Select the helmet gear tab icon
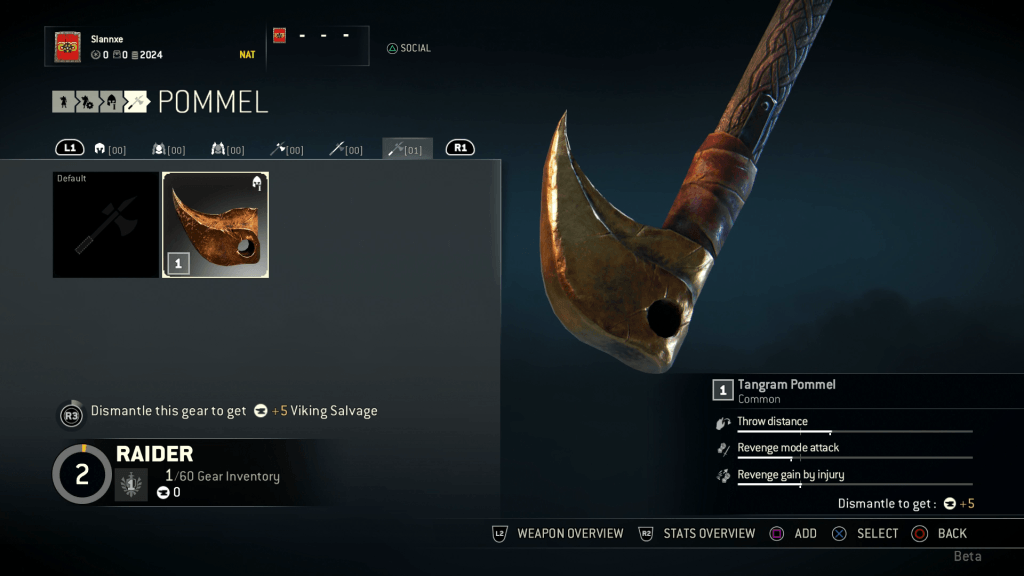Viewport: 1024px width, 576px height. [100, 149]
